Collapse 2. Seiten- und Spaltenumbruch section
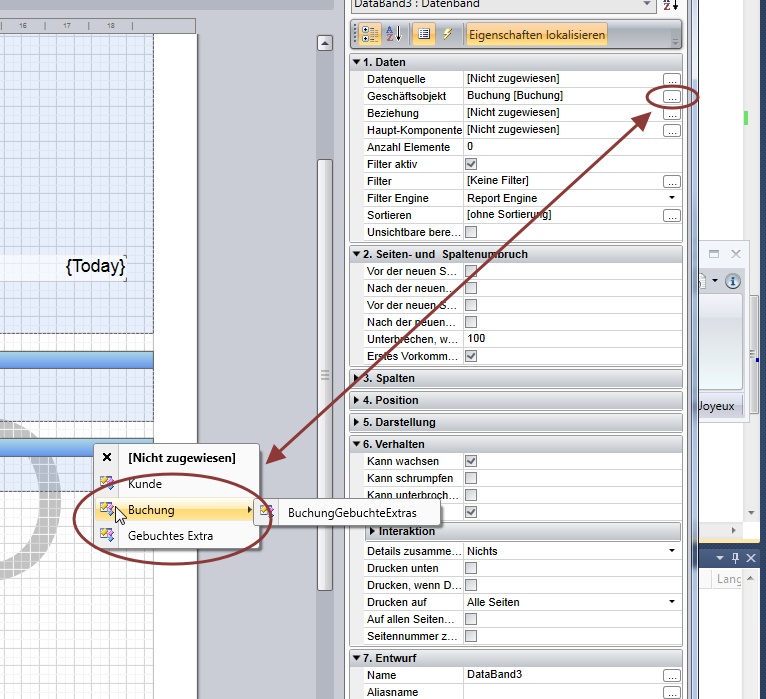 tap(357, 254)
